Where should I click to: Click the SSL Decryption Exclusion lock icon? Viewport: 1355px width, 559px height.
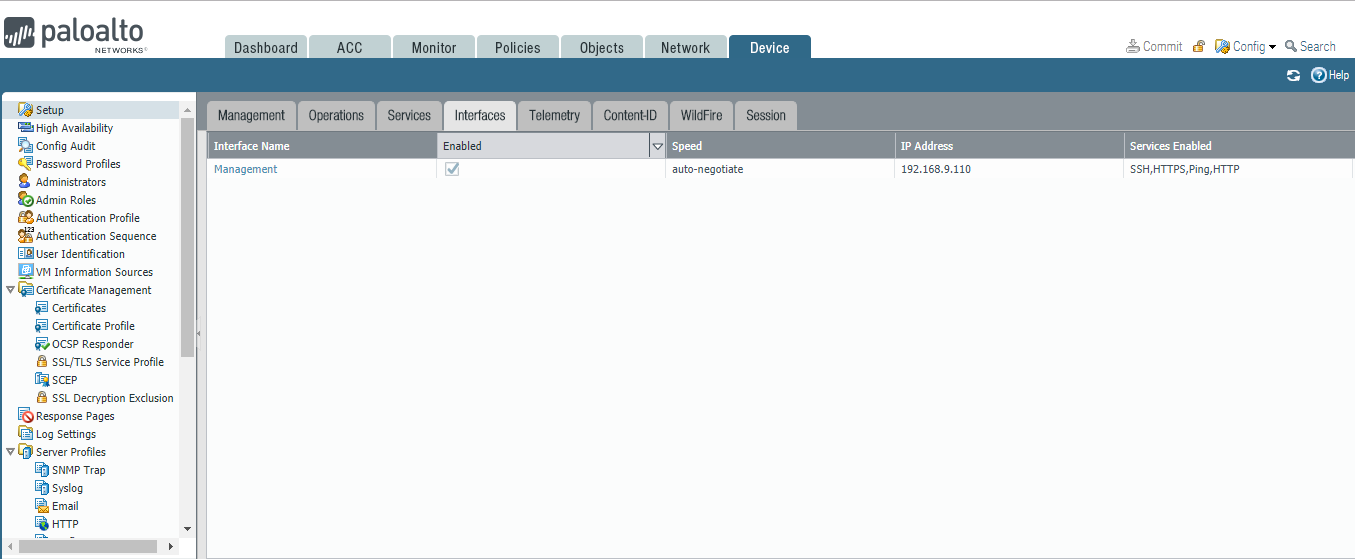[x=42, y=398]
